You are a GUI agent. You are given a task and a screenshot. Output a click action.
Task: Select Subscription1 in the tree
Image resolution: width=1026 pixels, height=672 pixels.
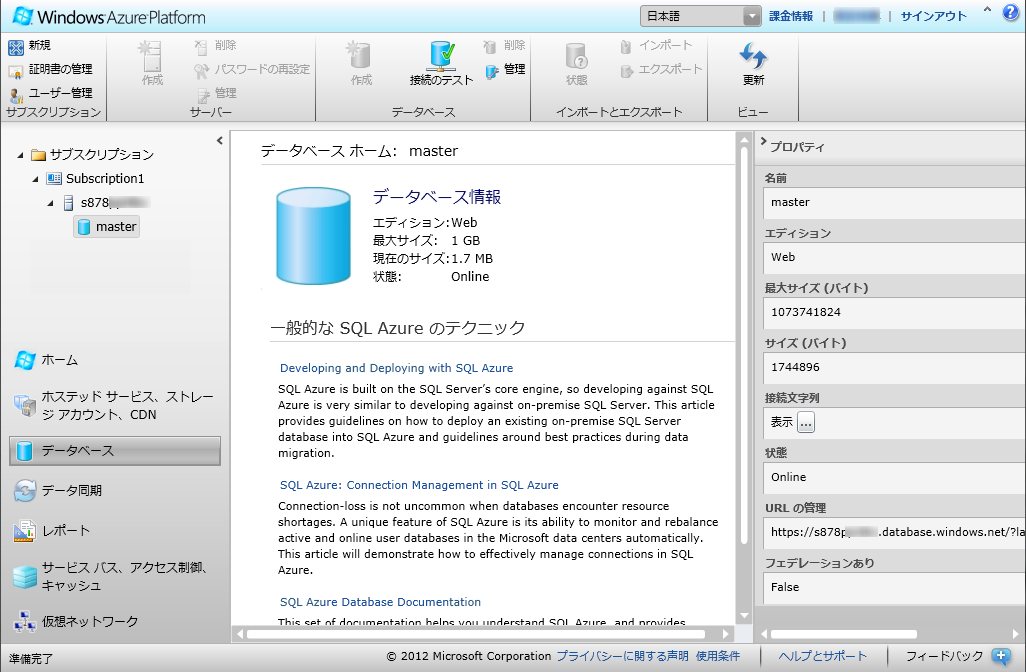[96, 179]
